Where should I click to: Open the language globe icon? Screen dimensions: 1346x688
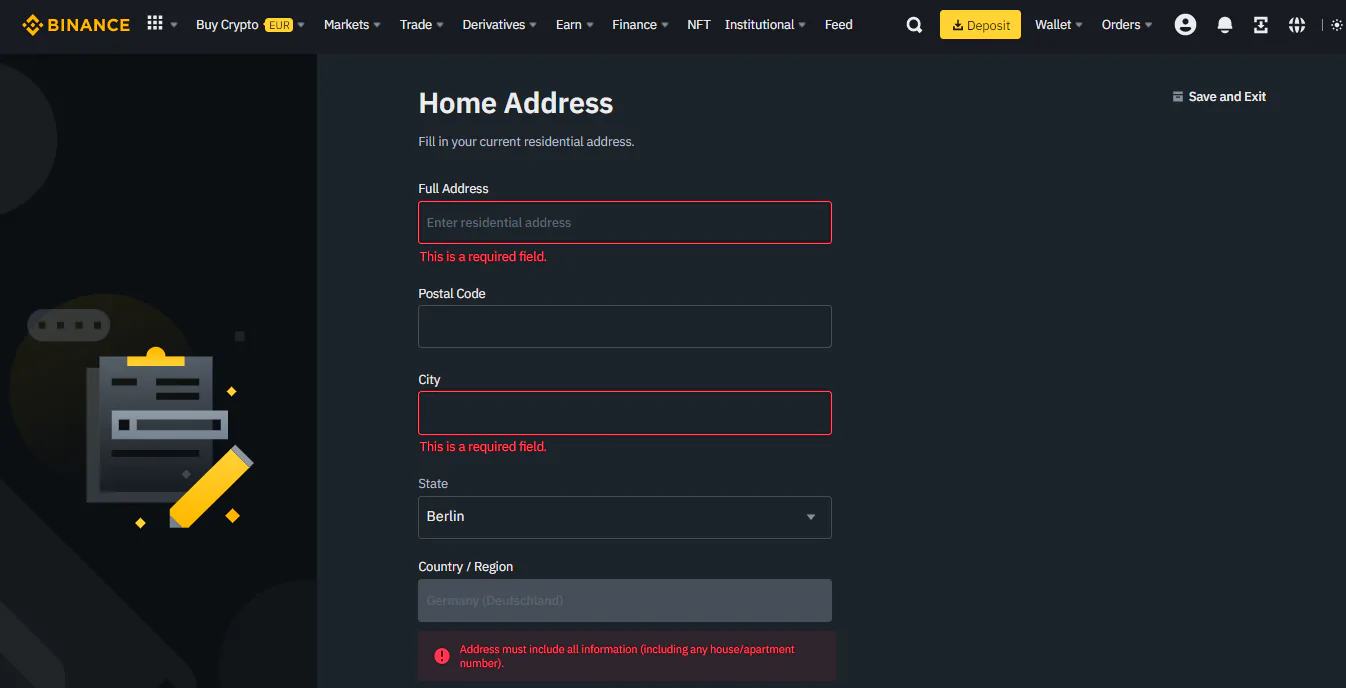[x=1297, y=25]
